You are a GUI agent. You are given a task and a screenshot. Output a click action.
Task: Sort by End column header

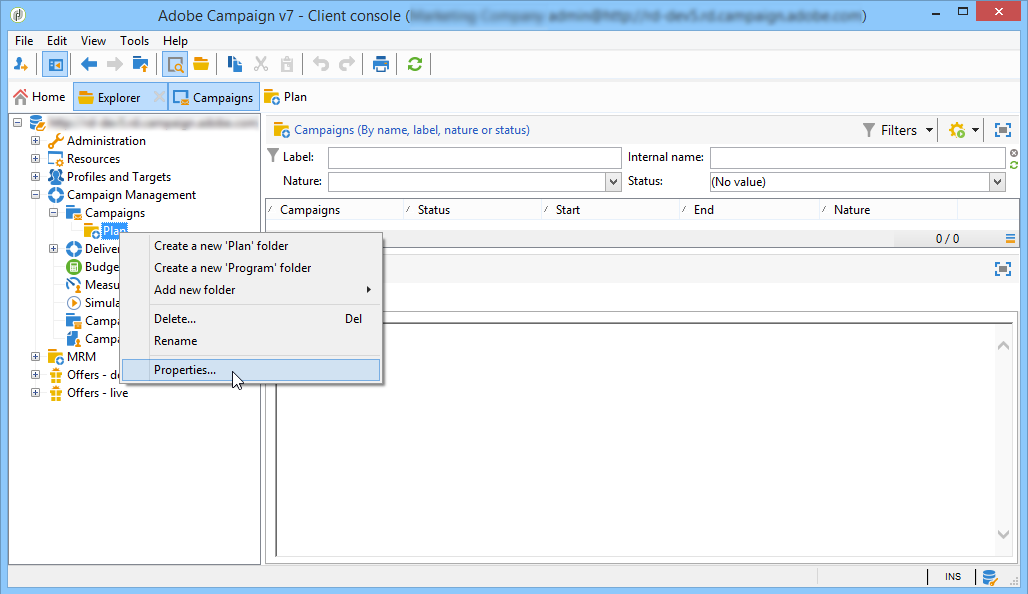(x=749, y=210)
